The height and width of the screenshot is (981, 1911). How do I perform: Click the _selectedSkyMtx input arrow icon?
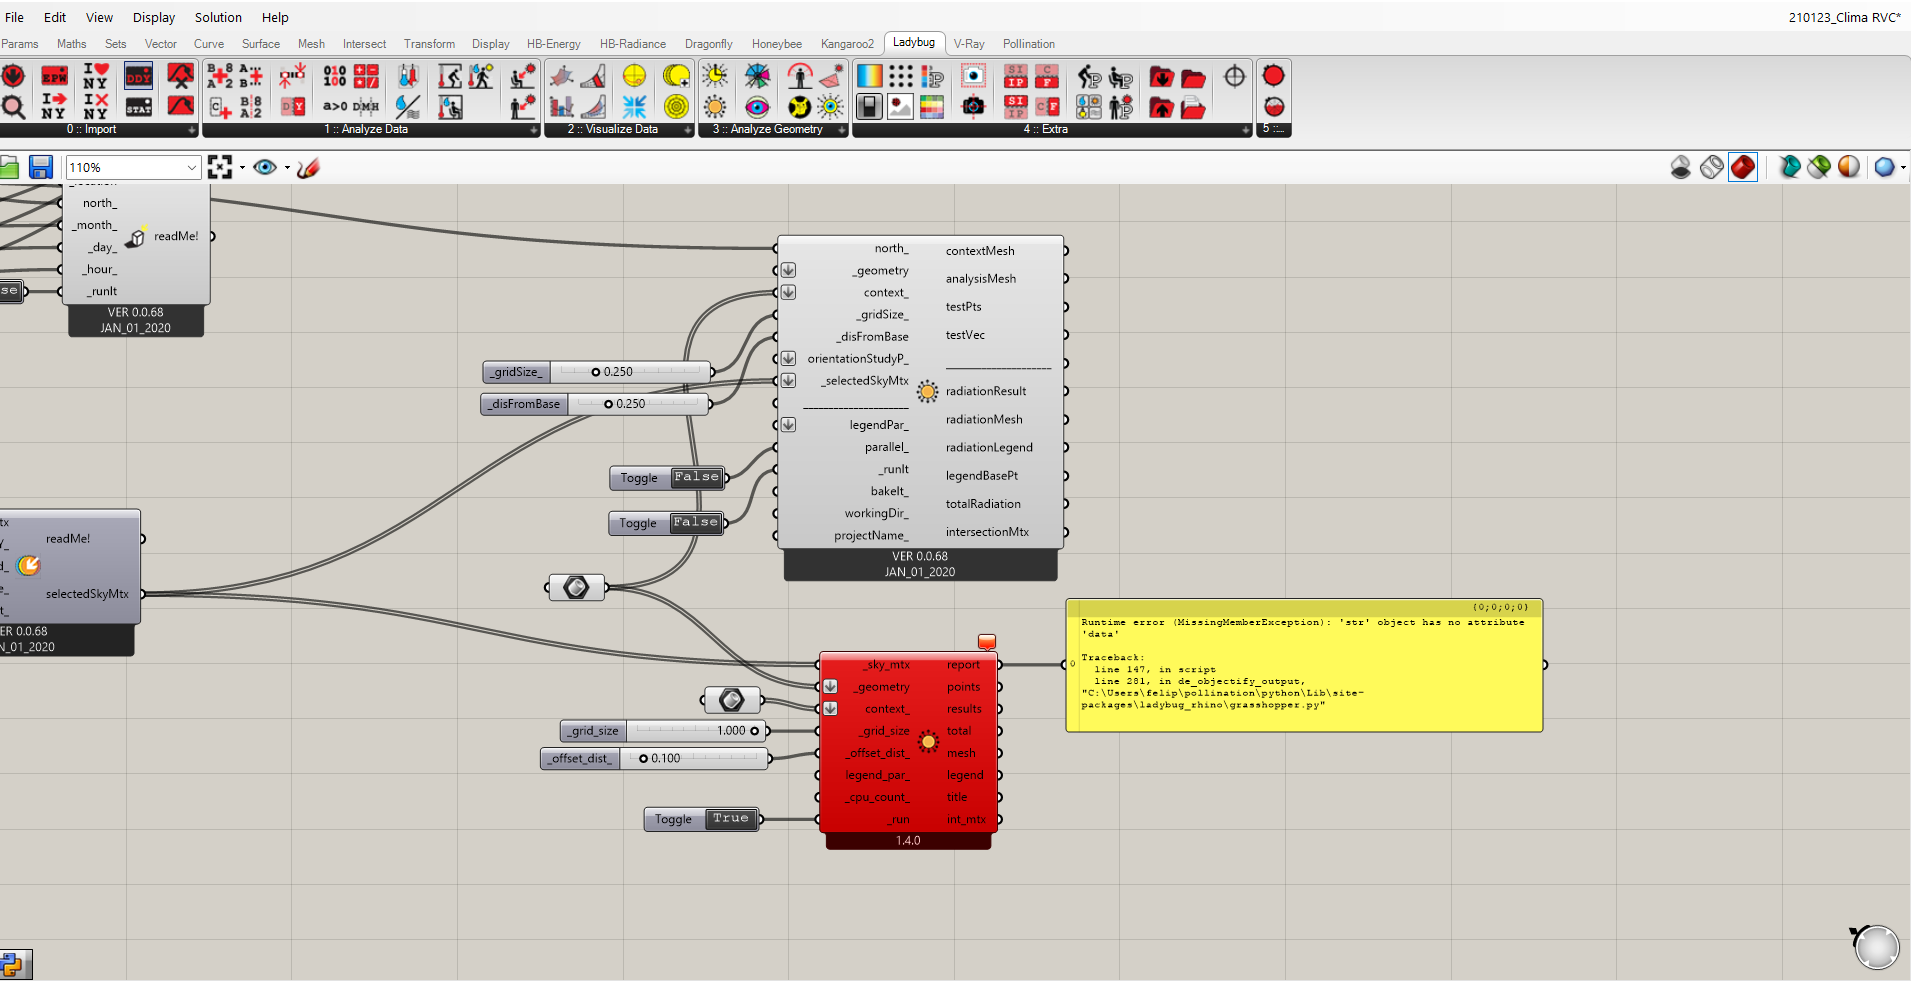click(788, 381)
